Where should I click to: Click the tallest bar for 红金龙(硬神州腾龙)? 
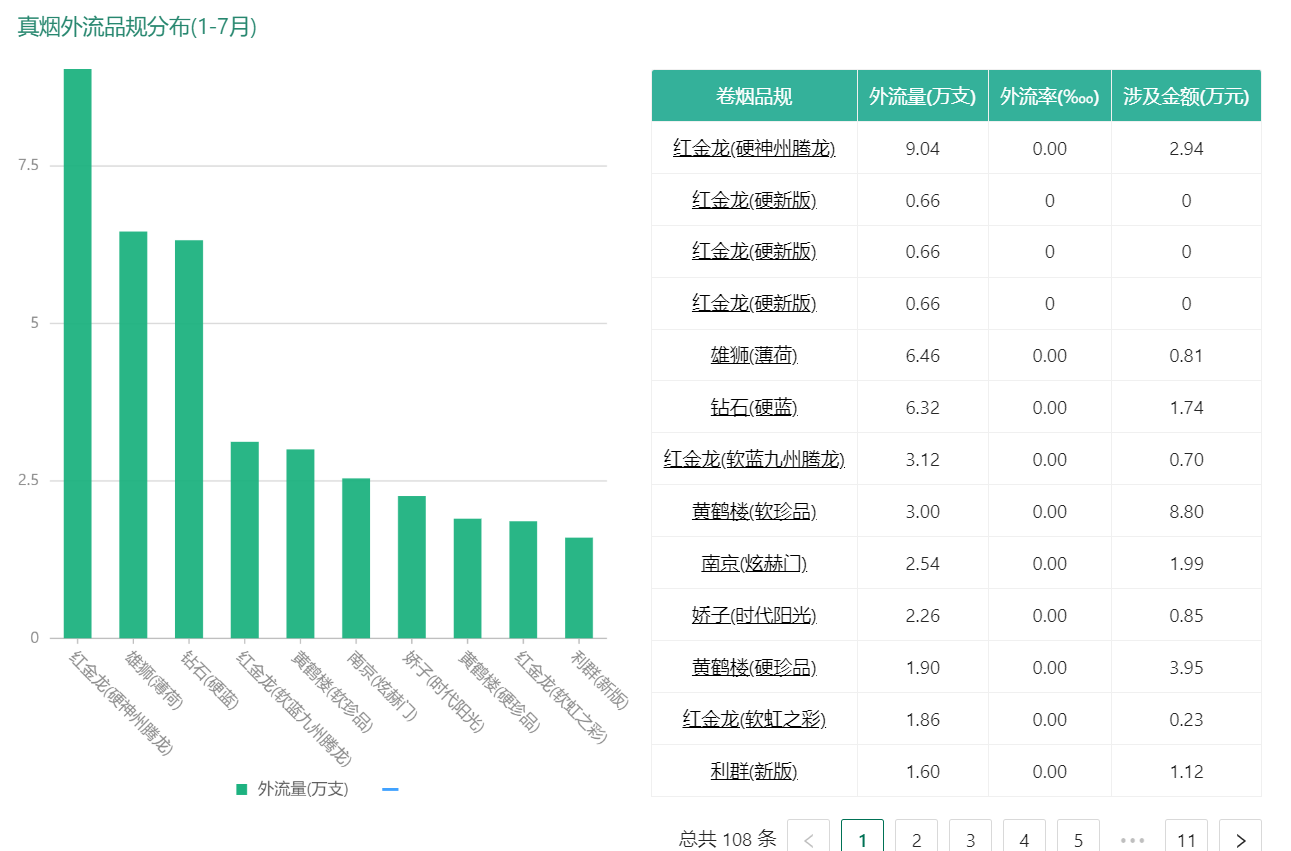point(77,353)
